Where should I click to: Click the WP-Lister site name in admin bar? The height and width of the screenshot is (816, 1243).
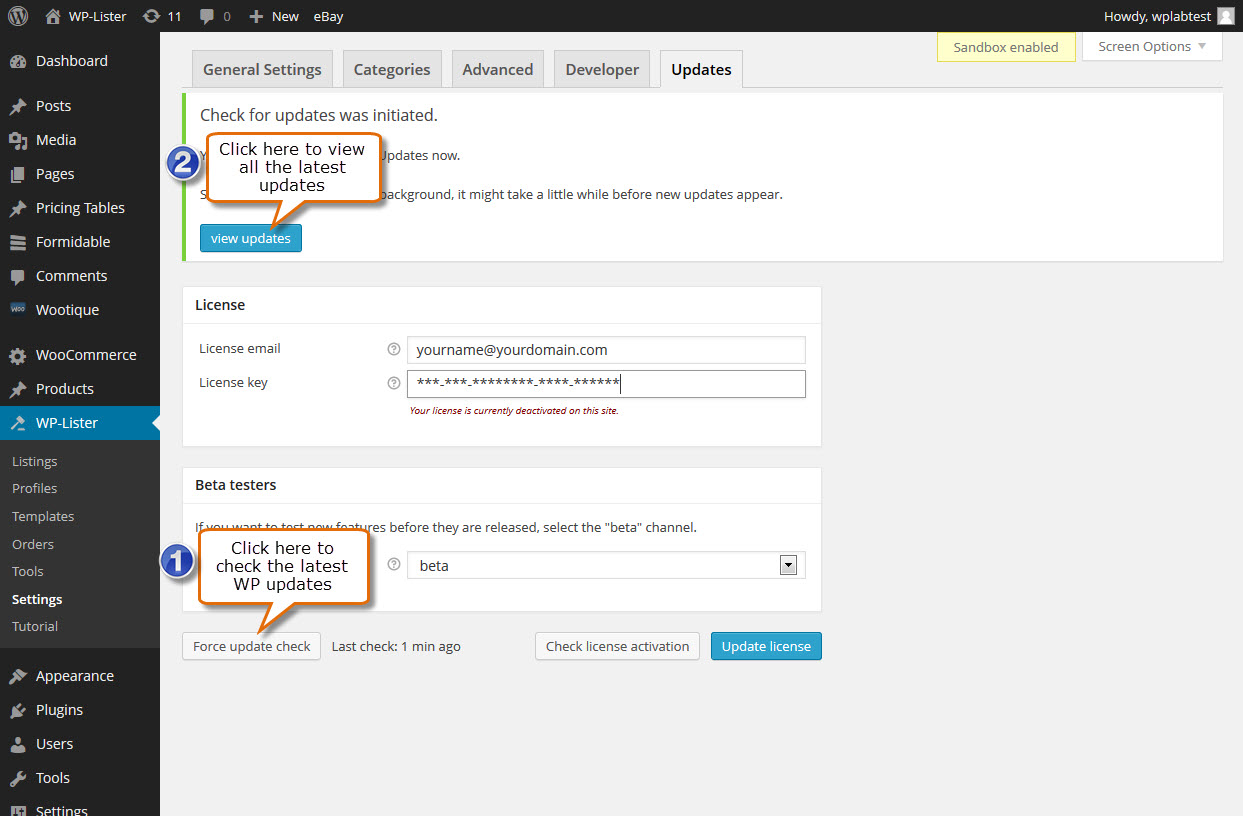(x=97, y=16)
